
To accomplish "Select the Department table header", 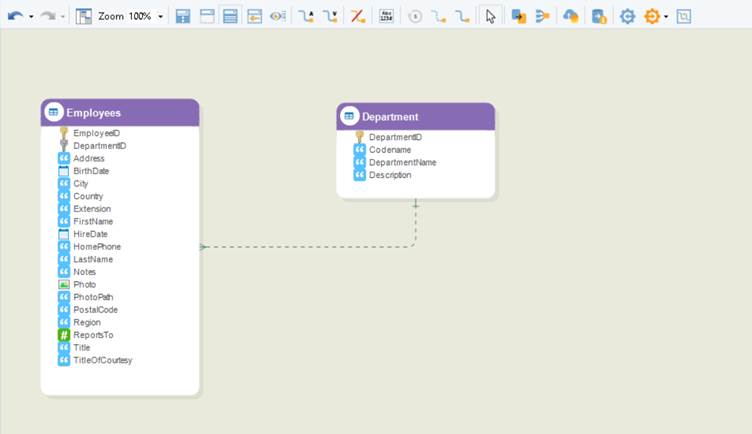I will [x=415, y=117].
